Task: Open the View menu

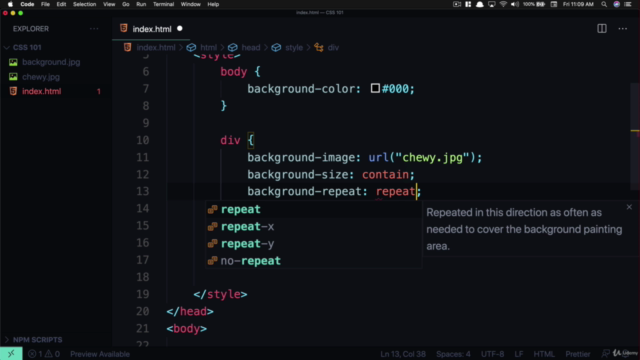Action: [x=109, y=4]
